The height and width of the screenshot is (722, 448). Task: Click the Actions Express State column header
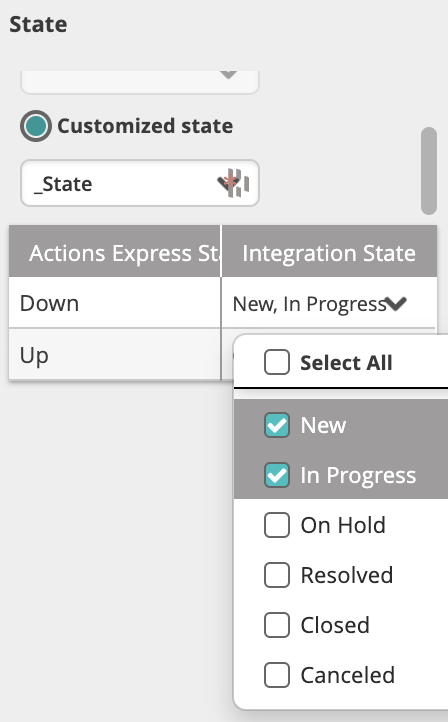115,251
